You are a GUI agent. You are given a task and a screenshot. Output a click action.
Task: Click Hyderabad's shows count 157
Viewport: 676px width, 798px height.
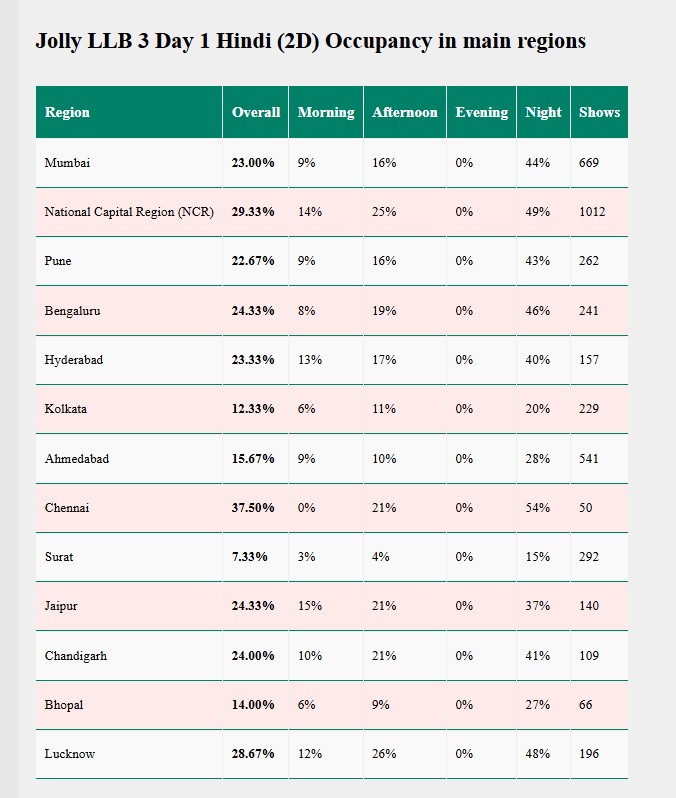(x=589, y=359)
